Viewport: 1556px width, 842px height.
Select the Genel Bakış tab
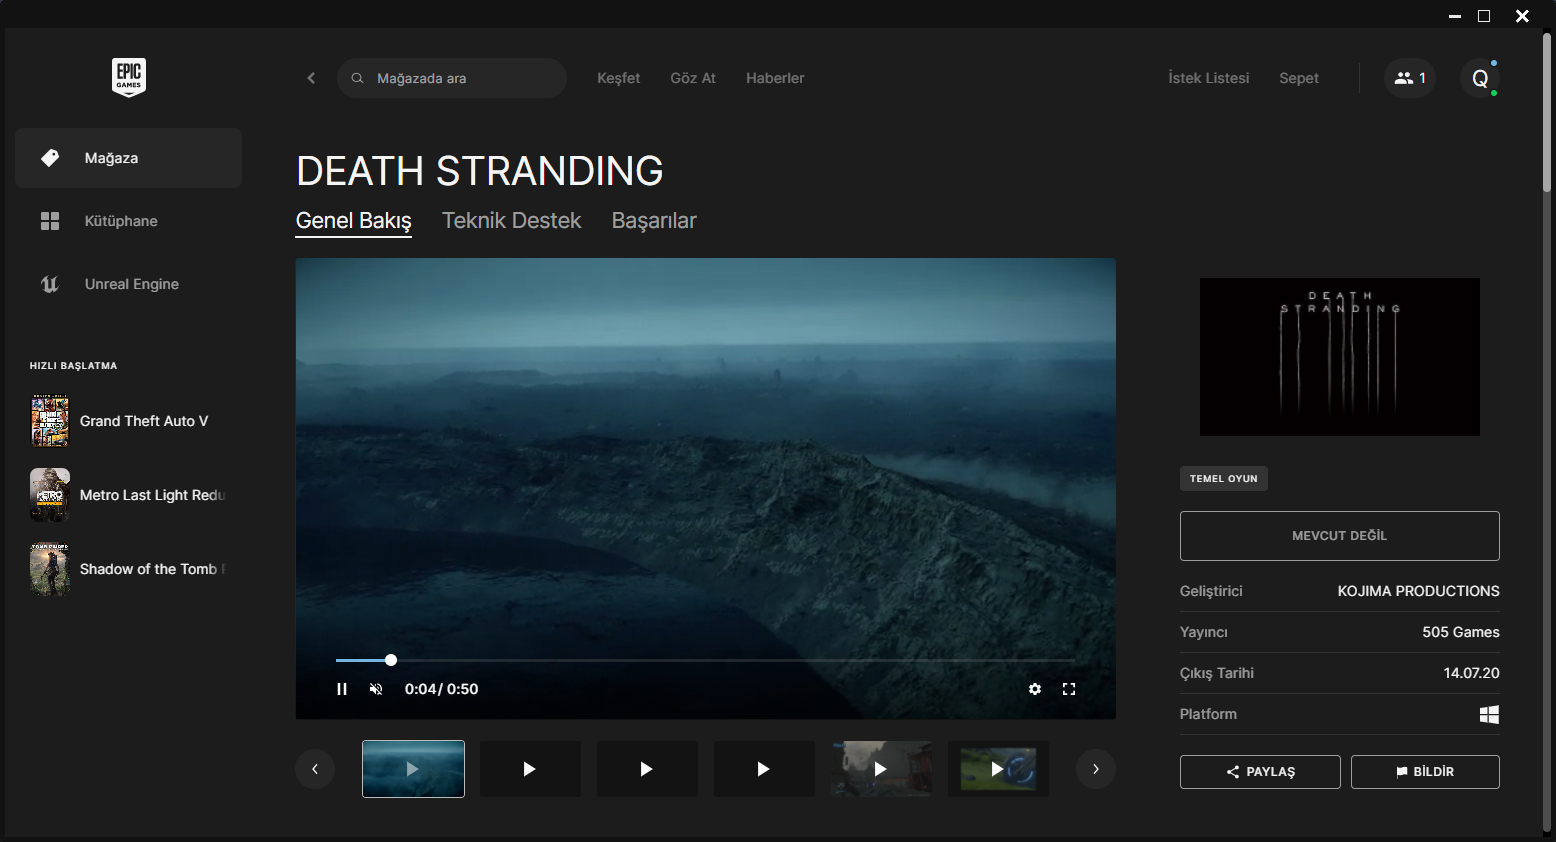pyautogui.click(x=354, y=221)
